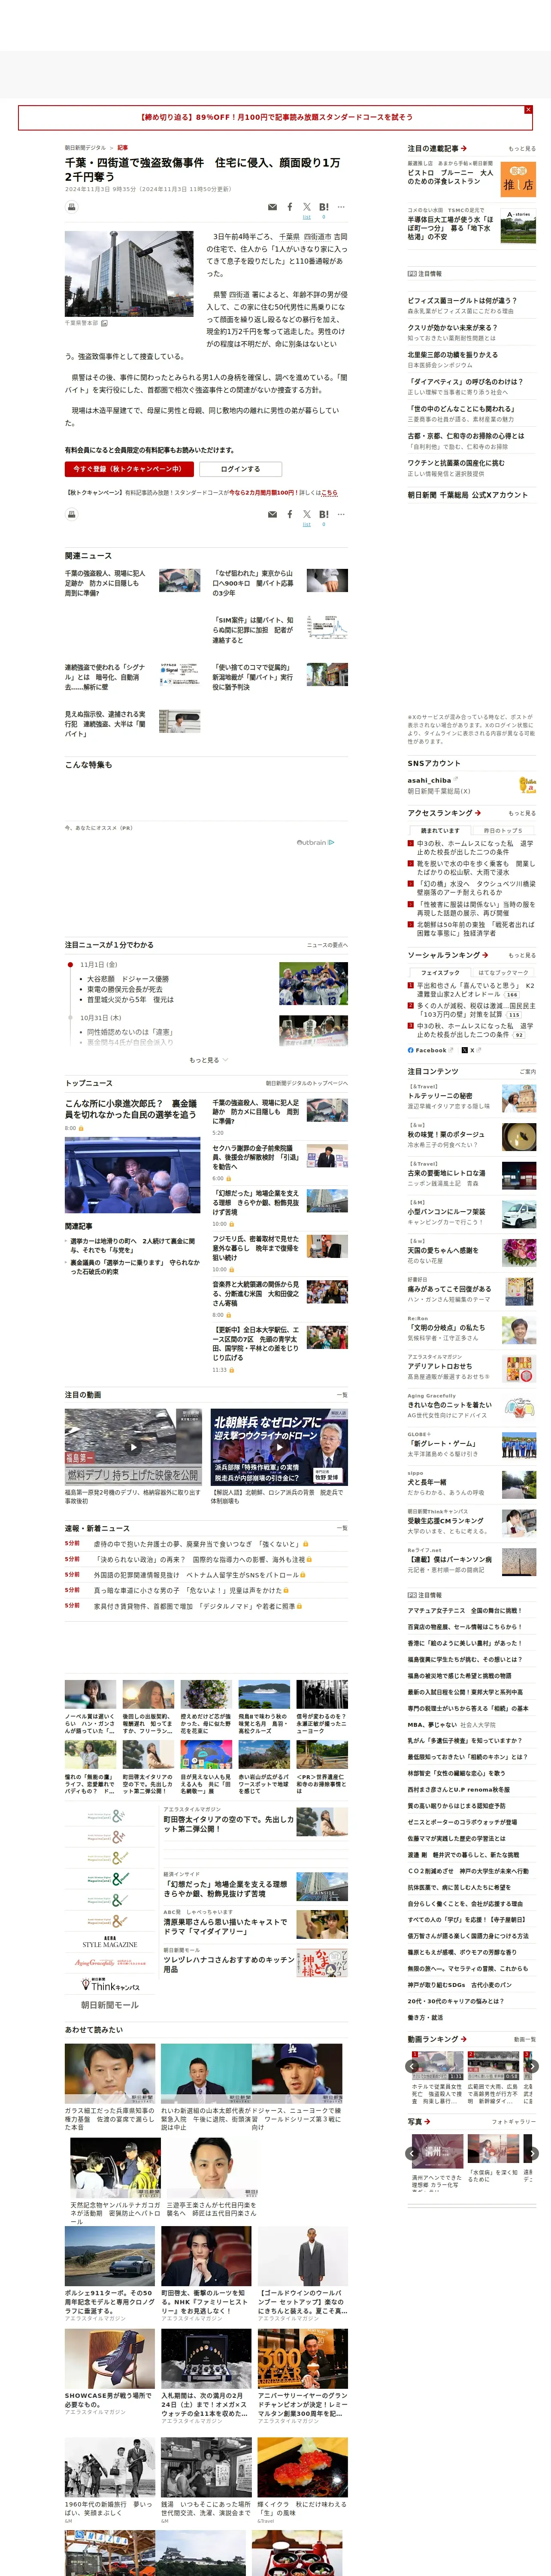Open 動画一覧 link beside 動画ランキング
The height and width of the screenshot is (2576, 551).
pos(524,2039)
